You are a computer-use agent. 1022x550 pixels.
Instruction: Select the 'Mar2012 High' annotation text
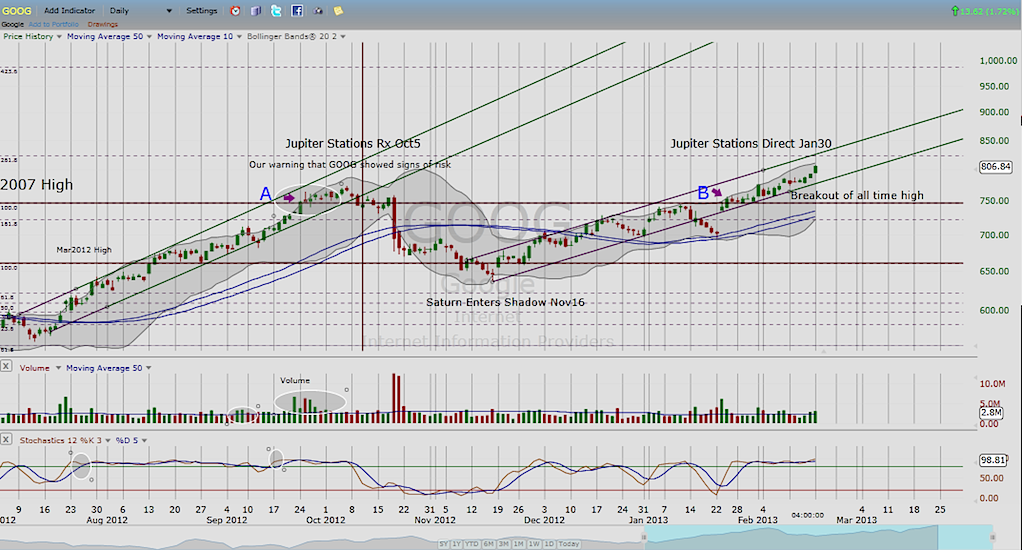84,250
